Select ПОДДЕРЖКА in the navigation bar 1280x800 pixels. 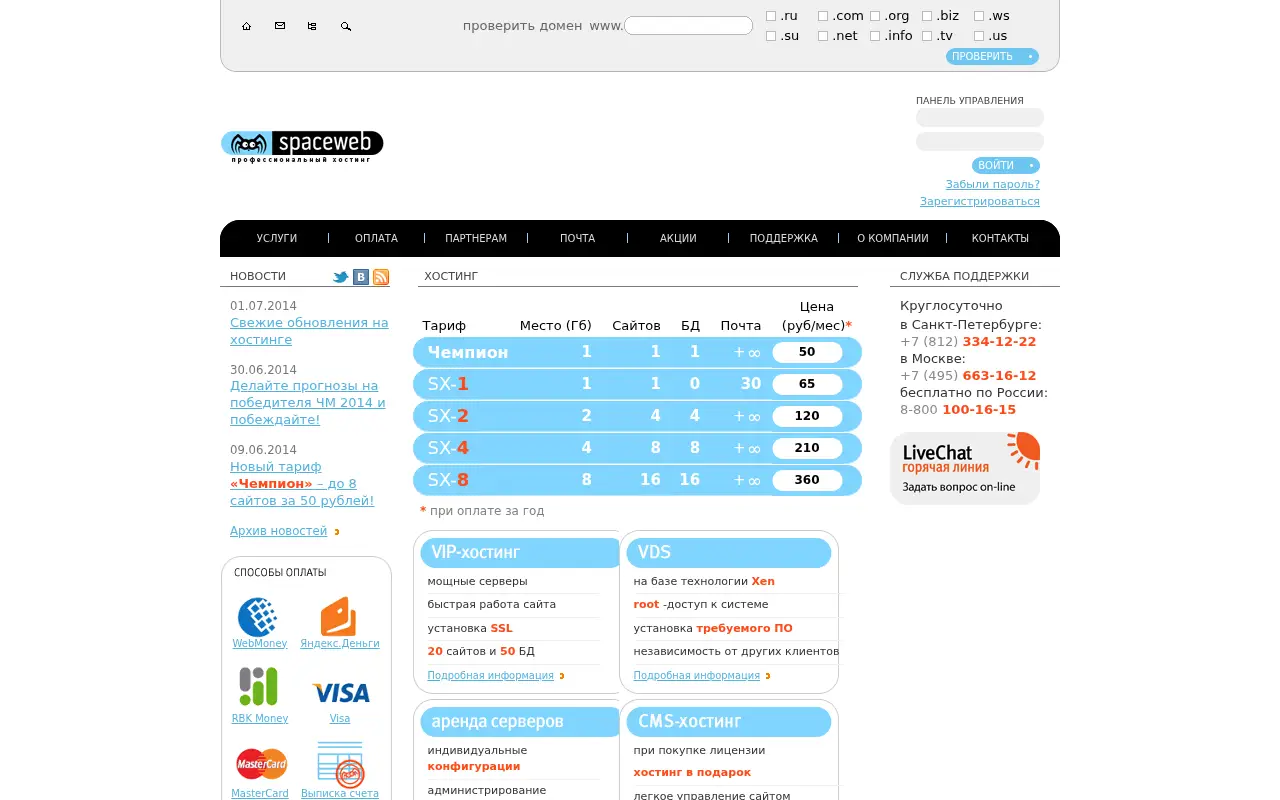784,238
